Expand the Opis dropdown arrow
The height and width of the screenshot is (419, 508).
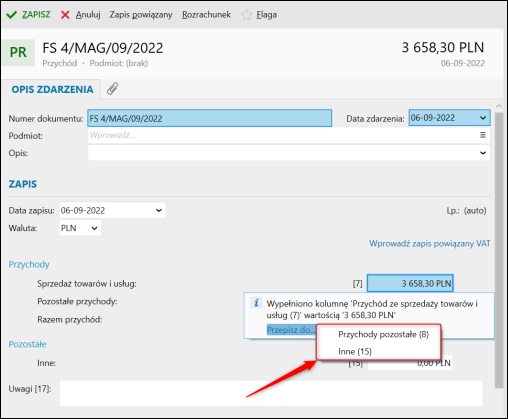483,153
